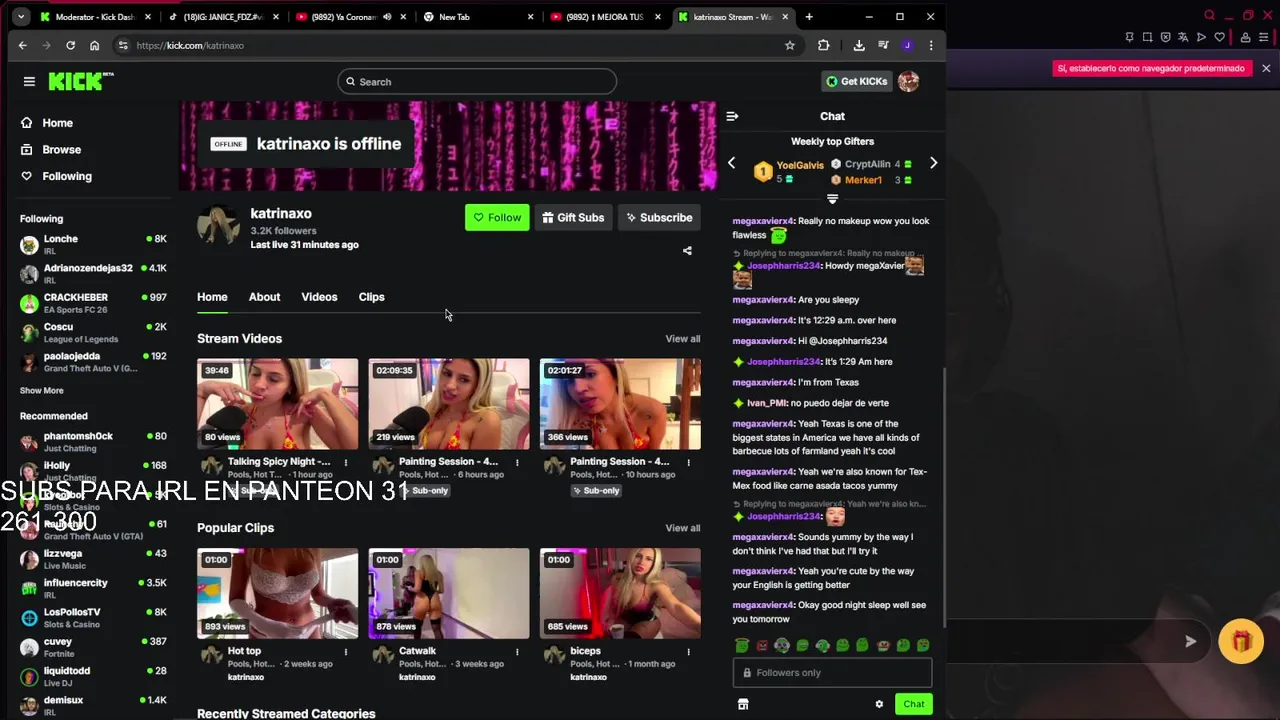
Task: Click the green Chat send button
Action: pyautogui.click(x=914, y=704)
